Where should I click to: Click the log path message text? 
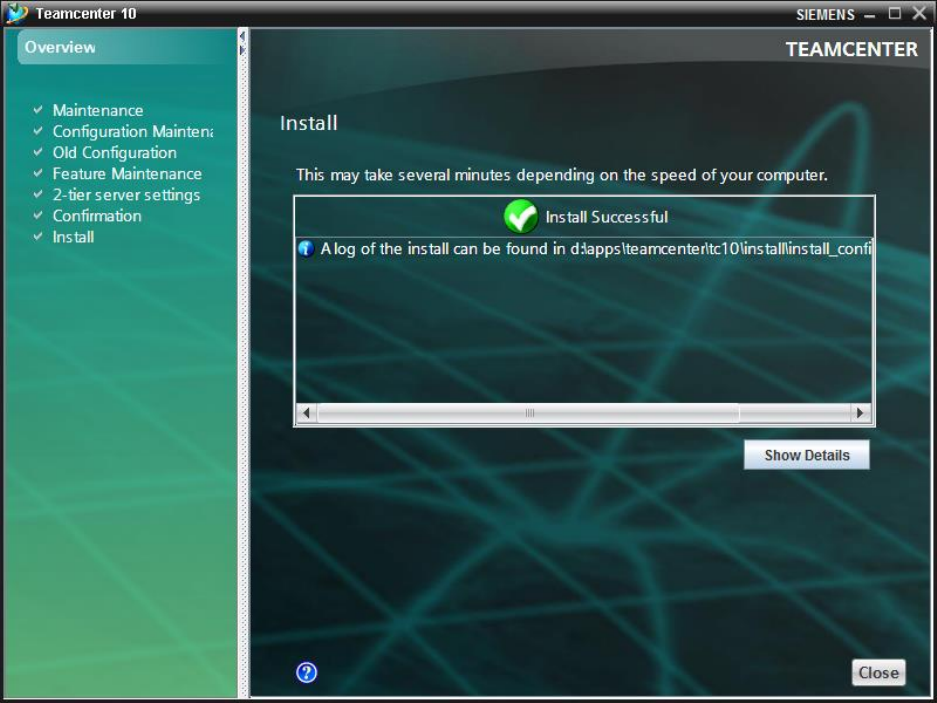point(595,249)
